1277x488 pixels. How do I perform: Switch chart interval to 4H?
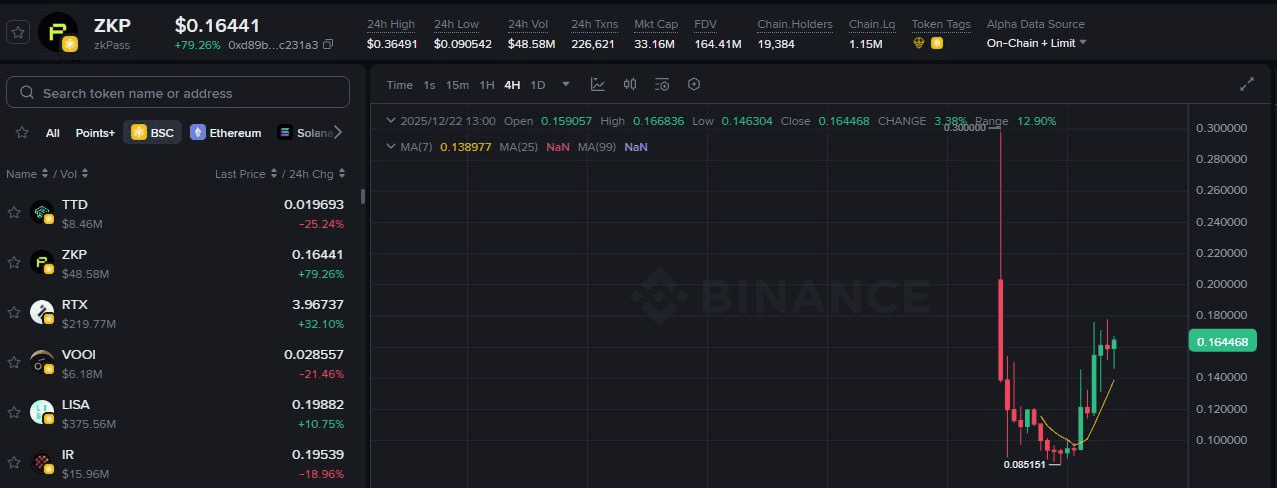pyautogui.click(x=512, y=85)
